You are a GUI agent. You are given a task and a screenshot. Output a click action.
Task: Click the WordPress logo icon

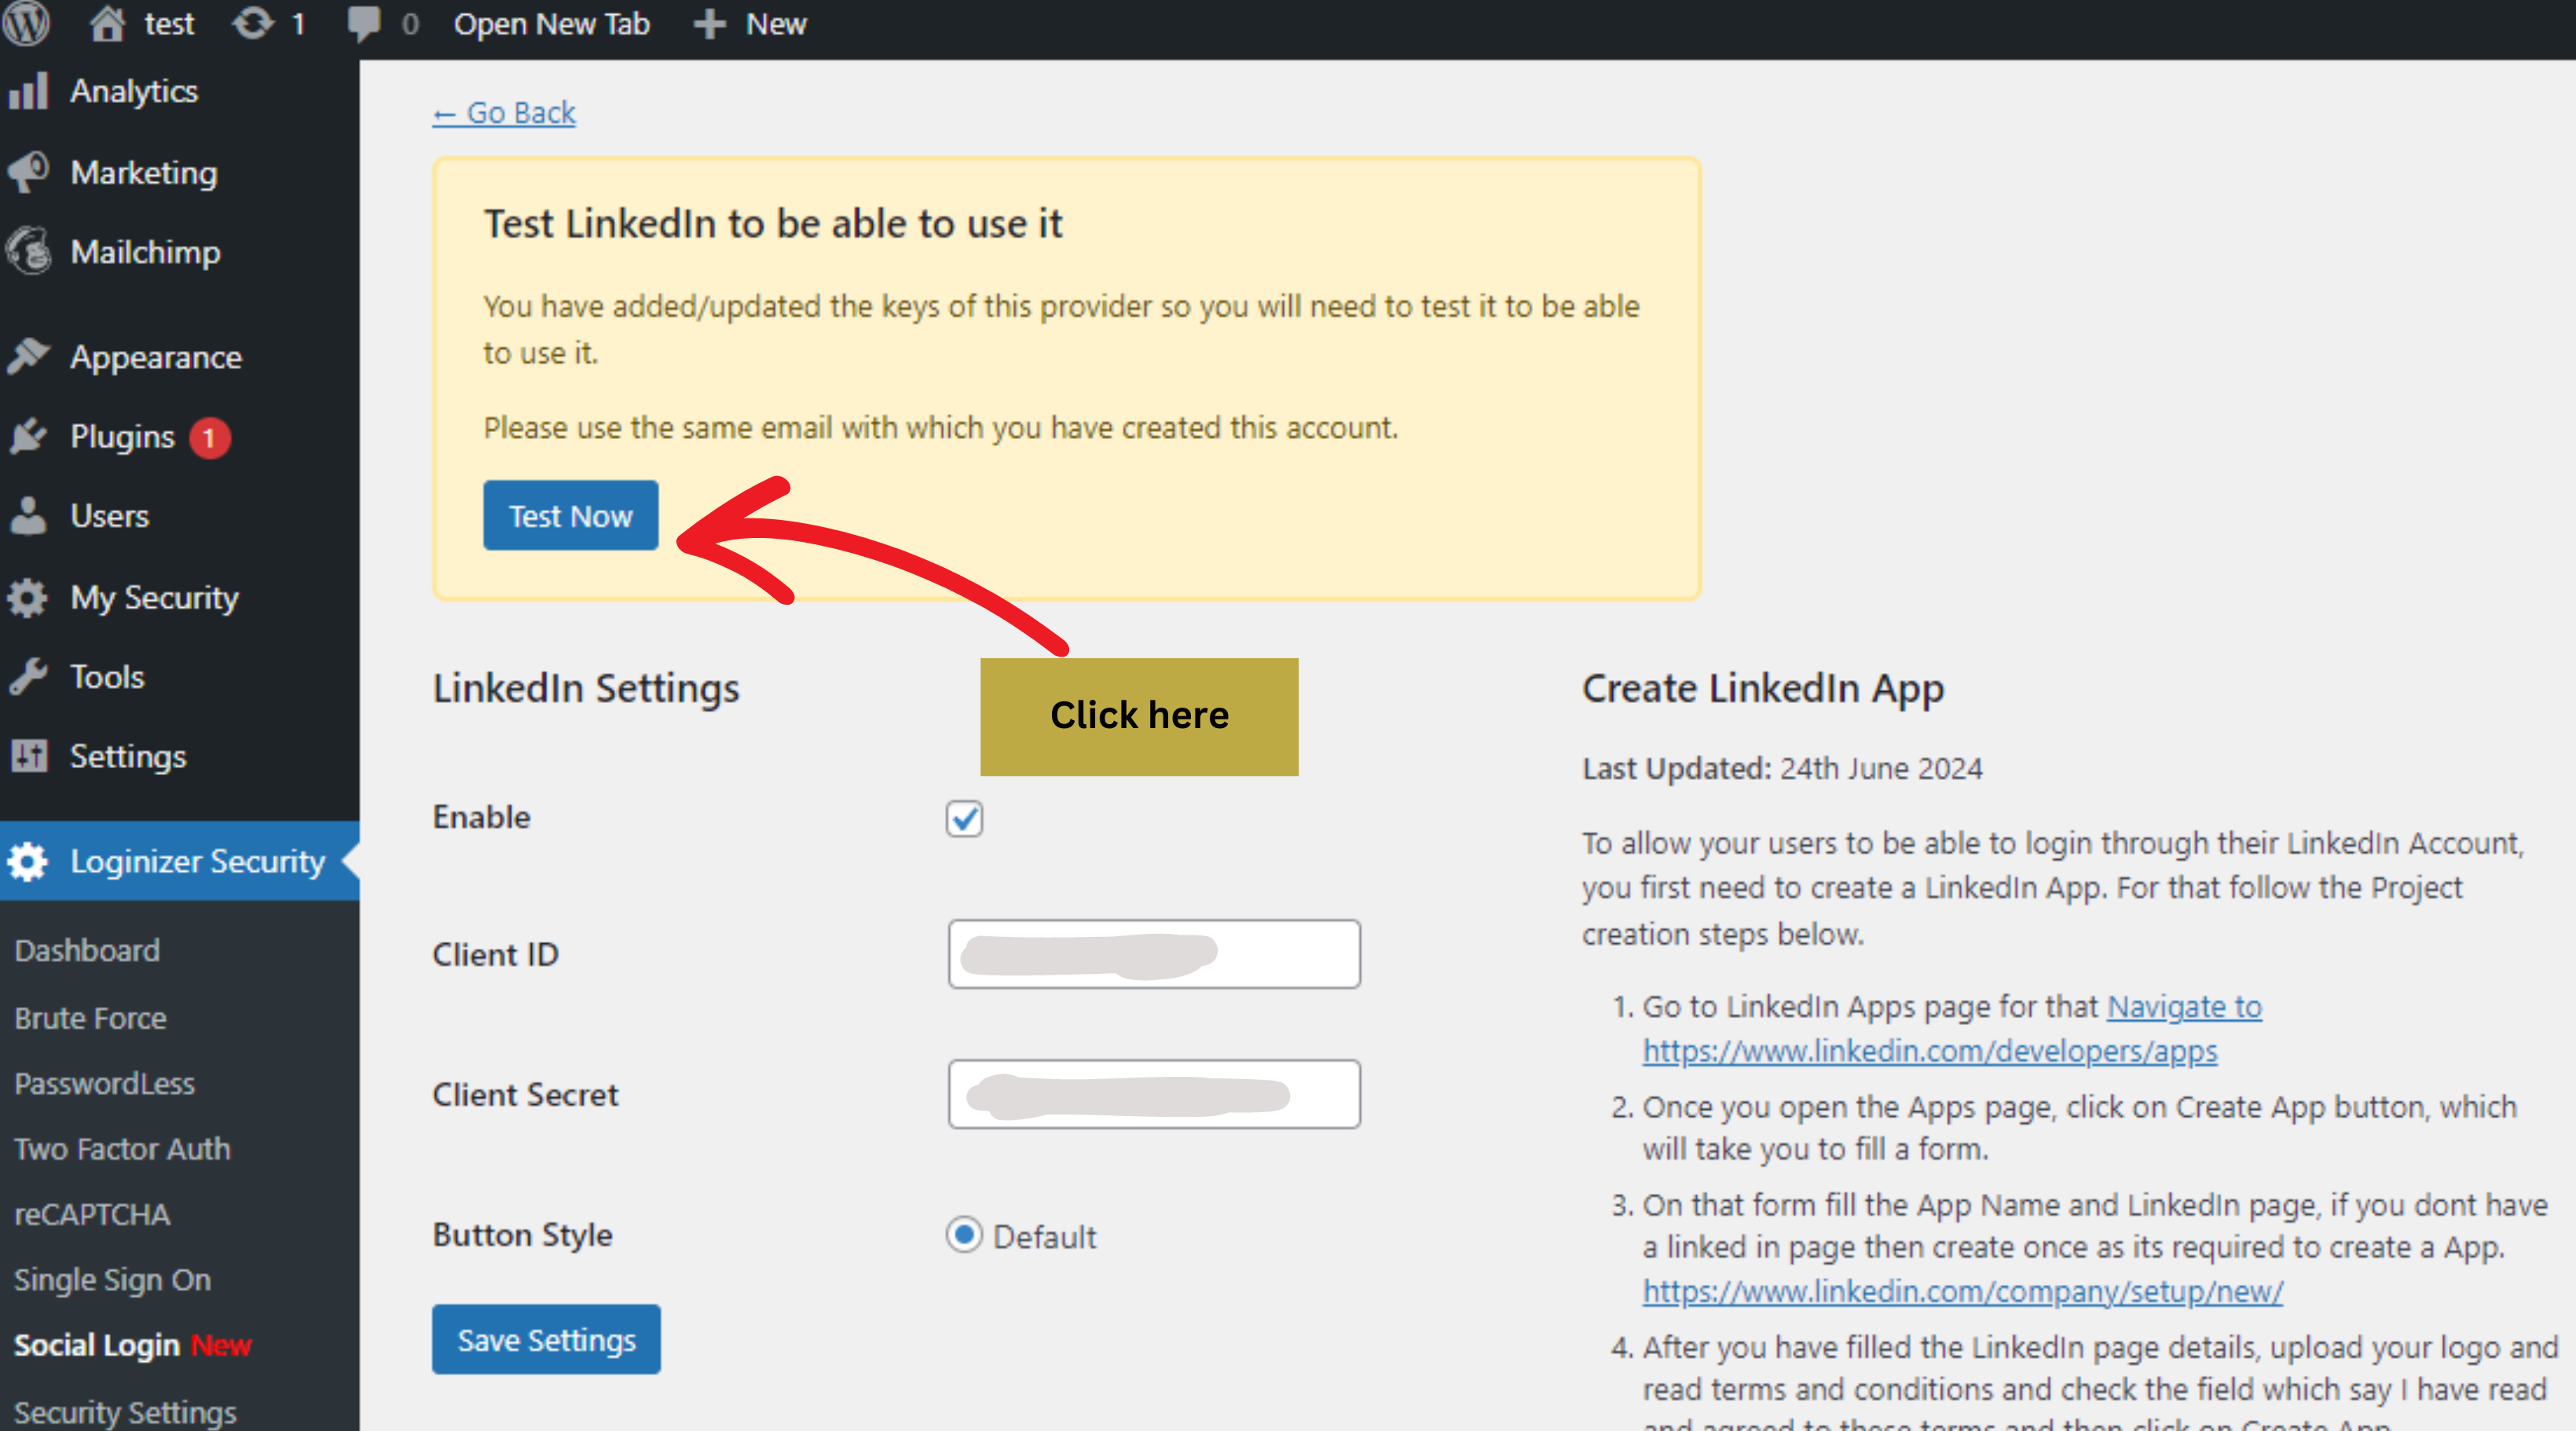click(x=25, y=23)
